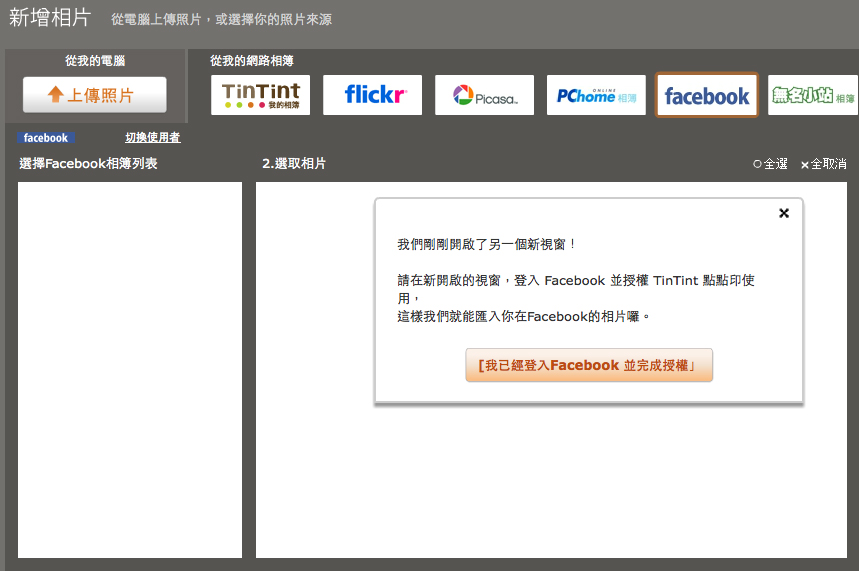Viewport: 859px width, 571px height.
Task: Select the Facebook album source
Action: click(707, 95)
